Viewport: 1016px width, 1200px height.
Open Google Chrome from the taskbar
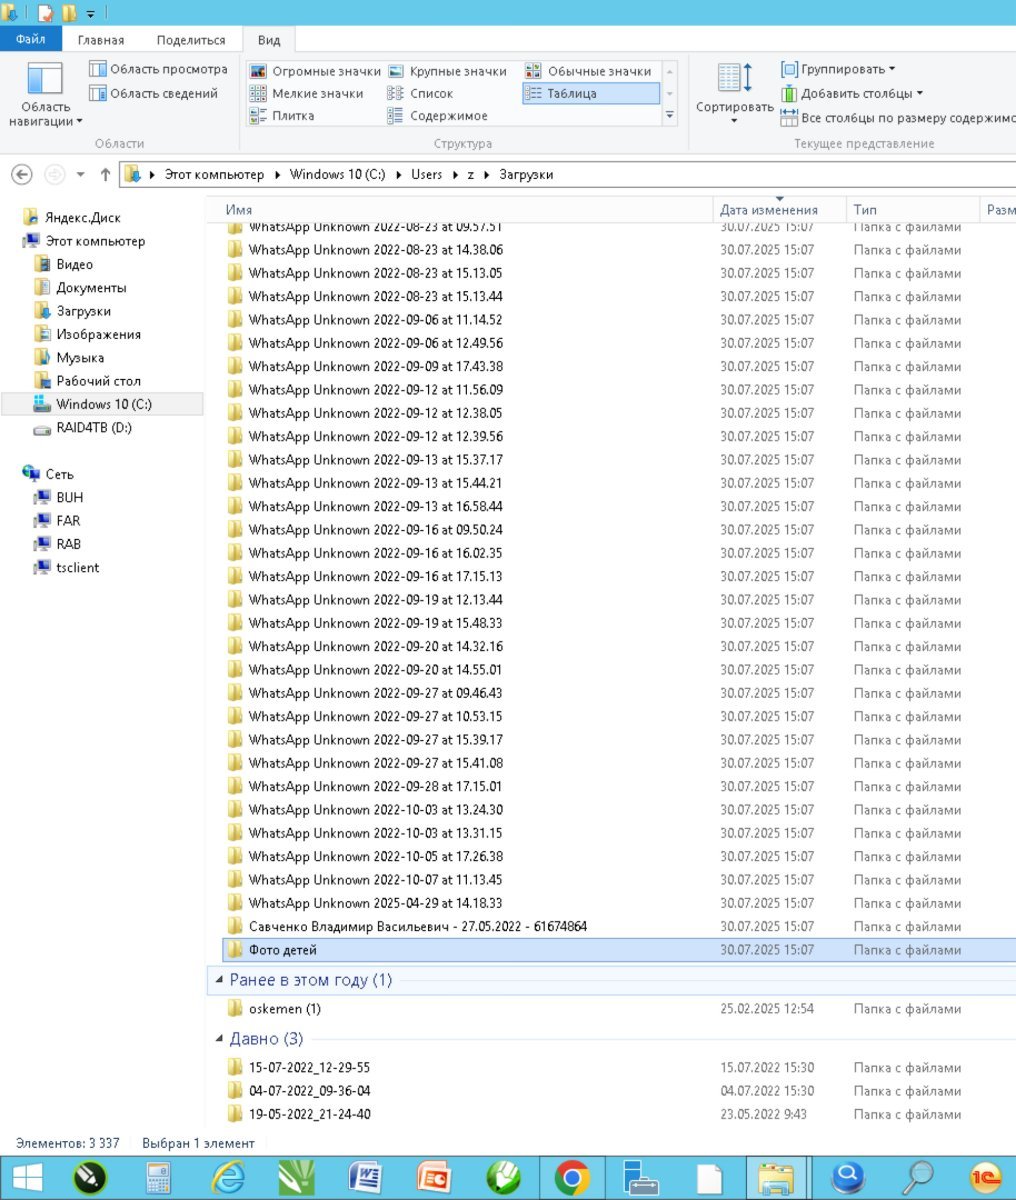click(x=571, y=1178)
